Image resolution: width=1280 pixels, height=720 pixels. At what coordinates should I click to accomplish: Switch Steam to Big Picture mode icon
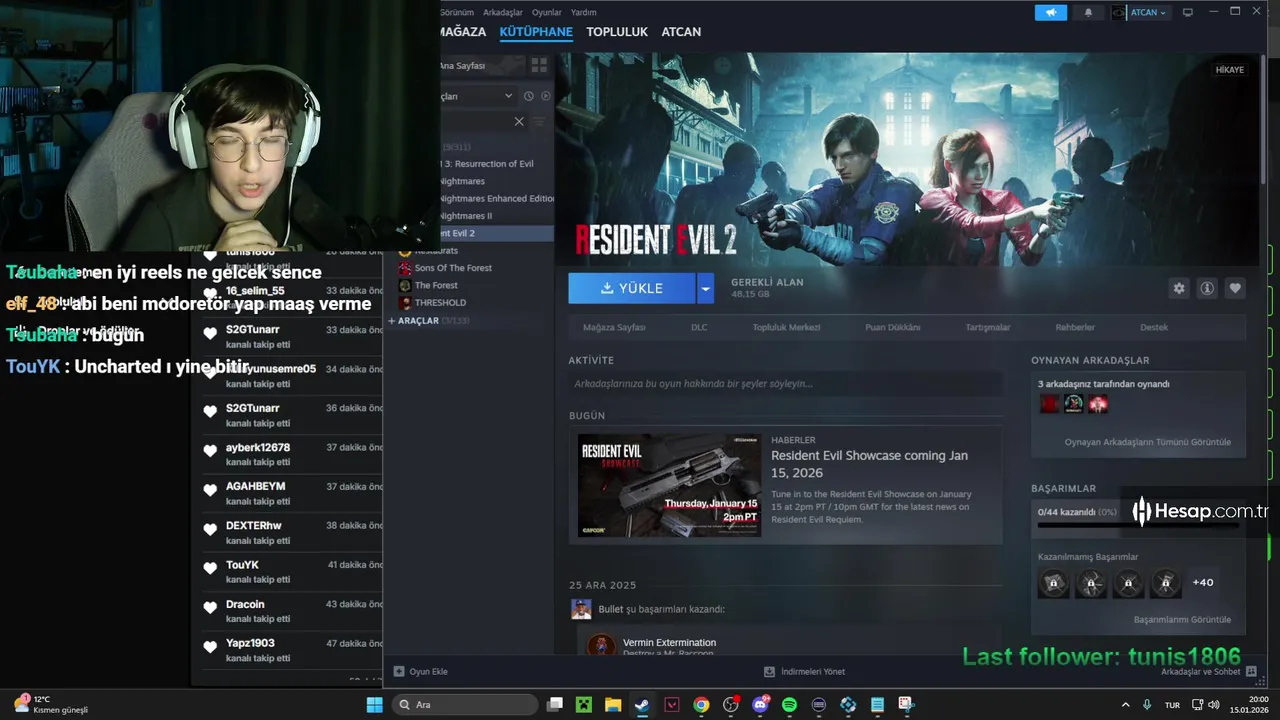(x=1188, y=12)
